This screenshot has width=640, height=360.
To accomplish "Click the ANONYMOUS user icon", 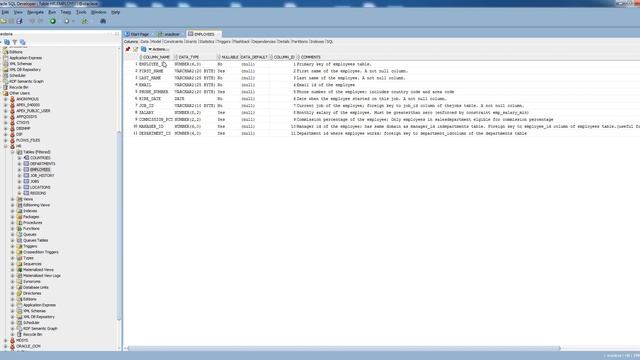I will pyautogui.click(x=13, y=99).
